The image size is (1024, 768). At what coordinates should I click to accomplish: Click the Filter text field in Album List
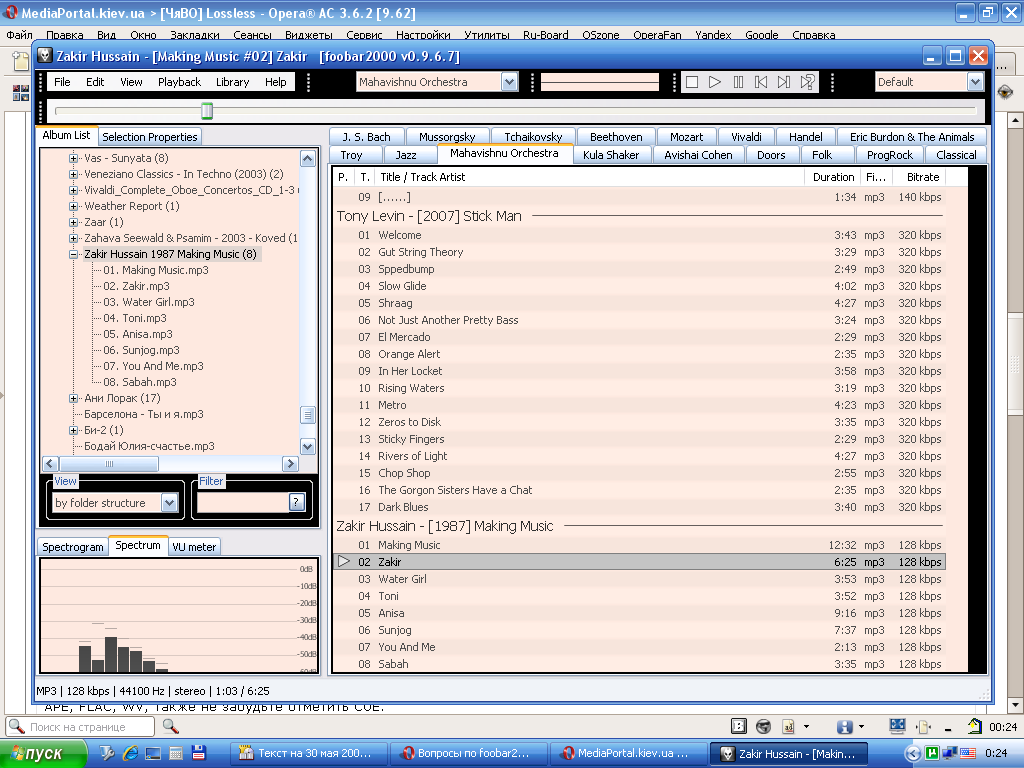[242, 502]
